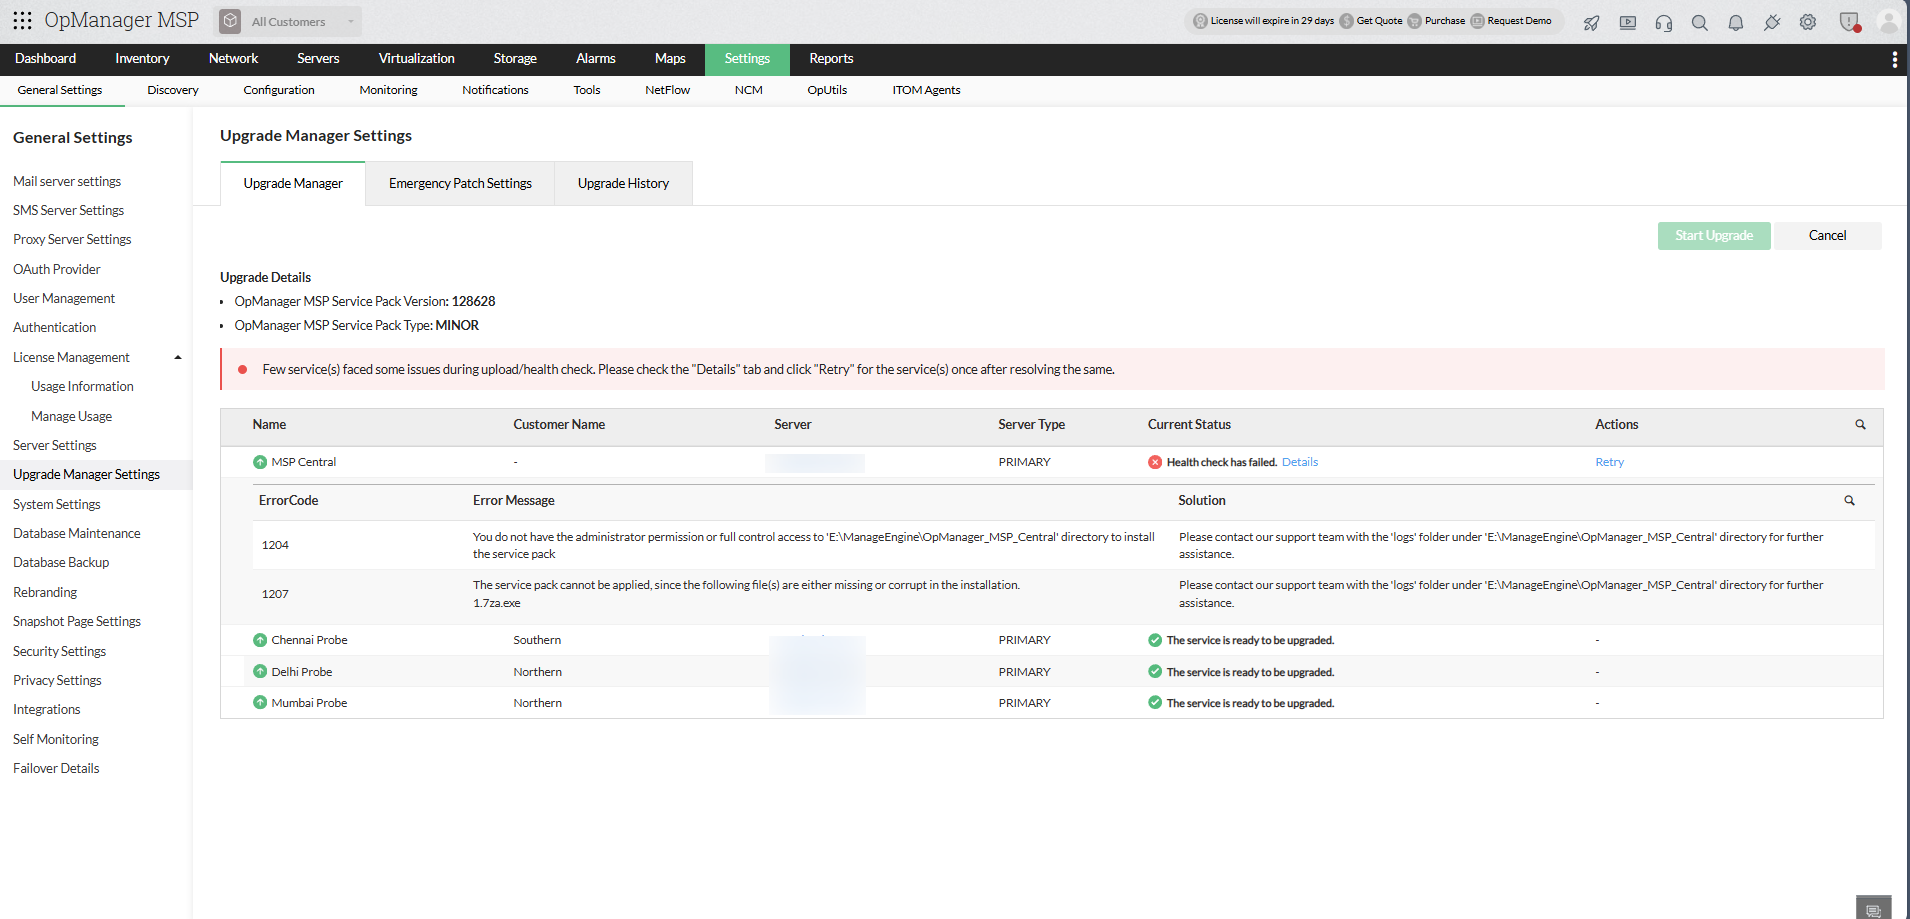Switch to the Emergency Patch Settings tab
Image resolution: width=1910 pixels, height=919 pixels.
pyautogui.click(x=460, y=184)
